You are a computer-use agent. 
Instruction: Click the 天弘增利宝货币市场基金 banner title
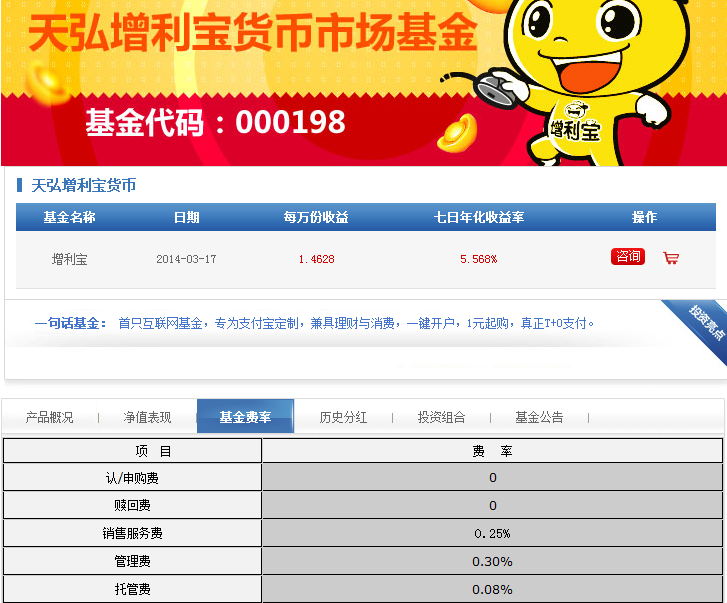coord(253,32)
